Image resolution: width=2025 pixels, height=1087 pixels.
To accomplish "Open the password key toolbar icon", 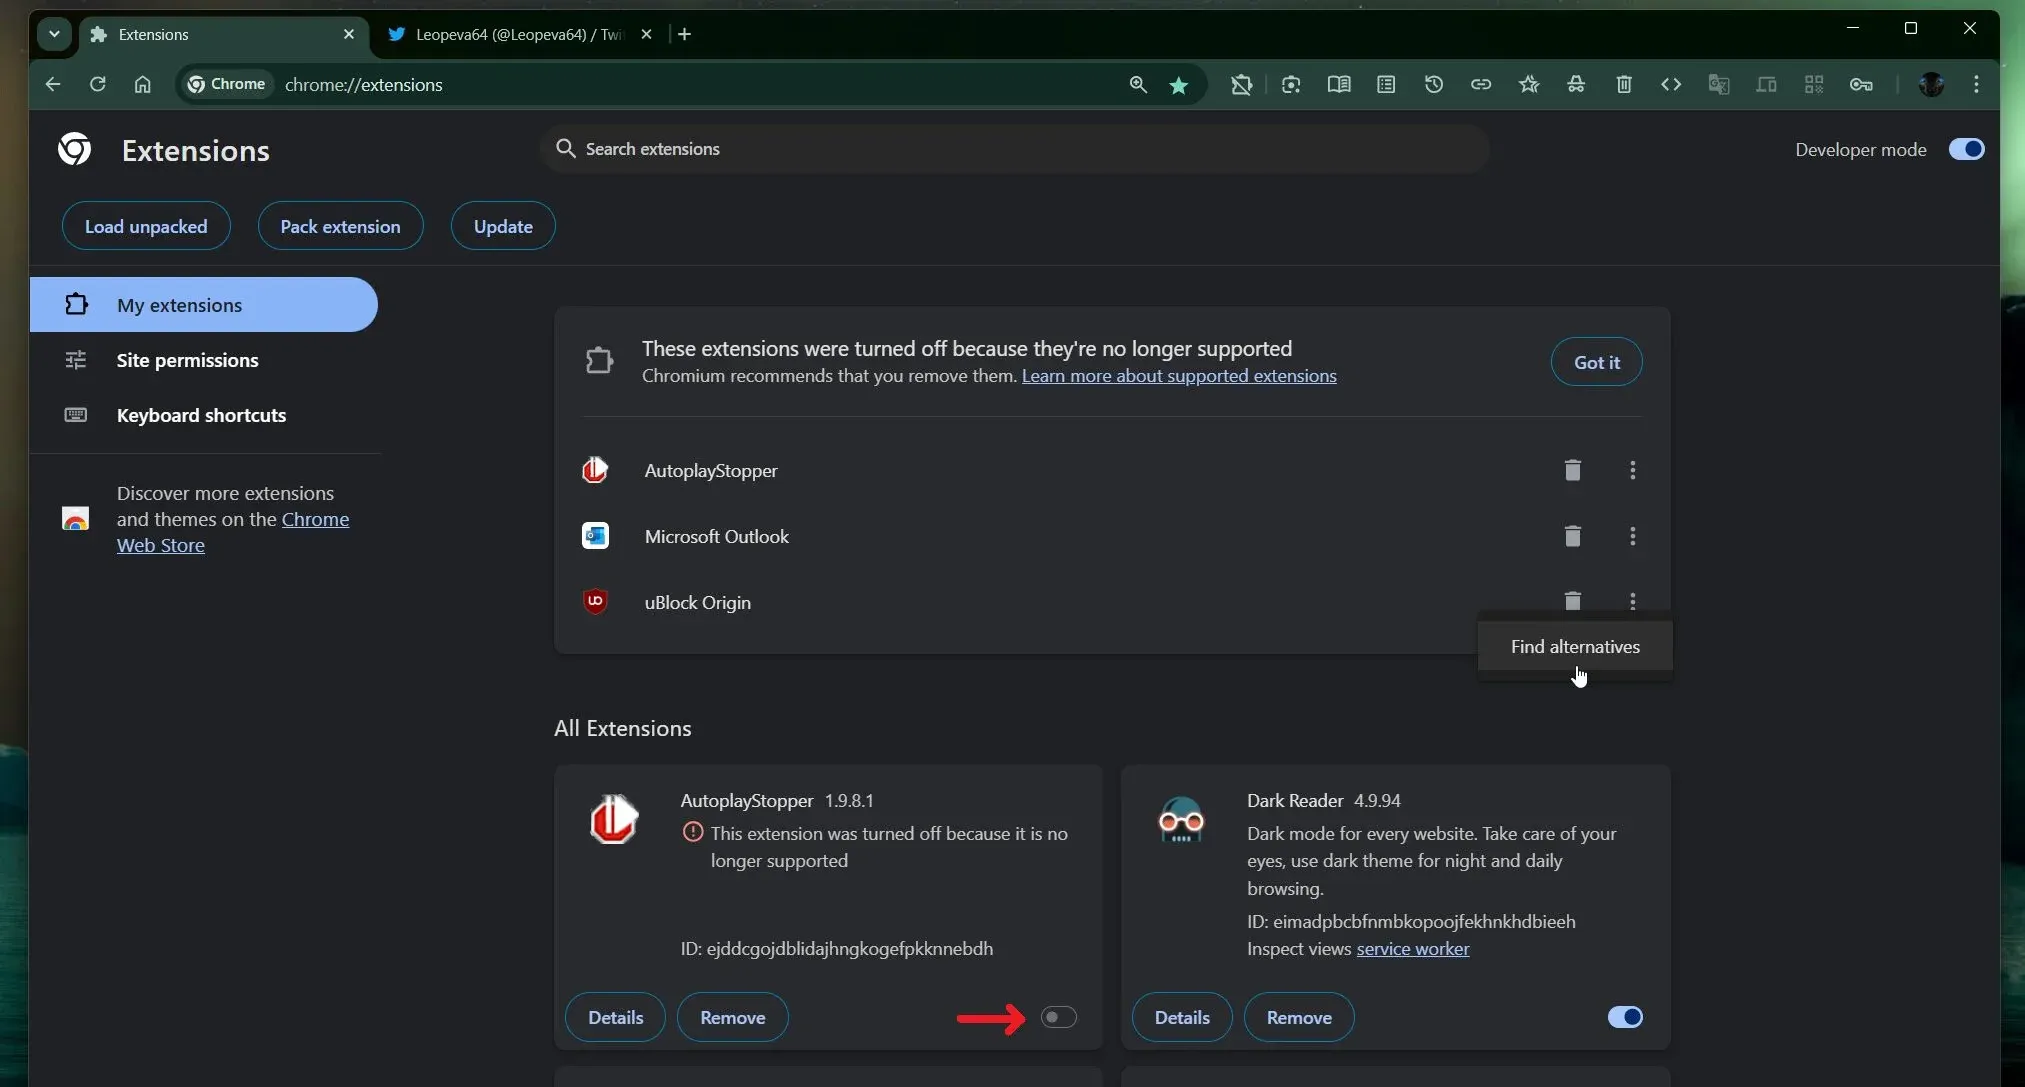I will pyautogui.click(x=1861, y=85).
